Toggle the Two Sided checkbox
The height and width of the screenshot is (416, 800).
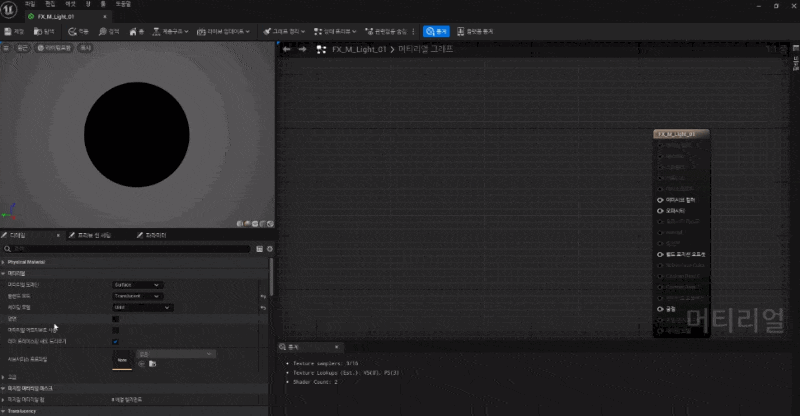(x=116, y=319)
